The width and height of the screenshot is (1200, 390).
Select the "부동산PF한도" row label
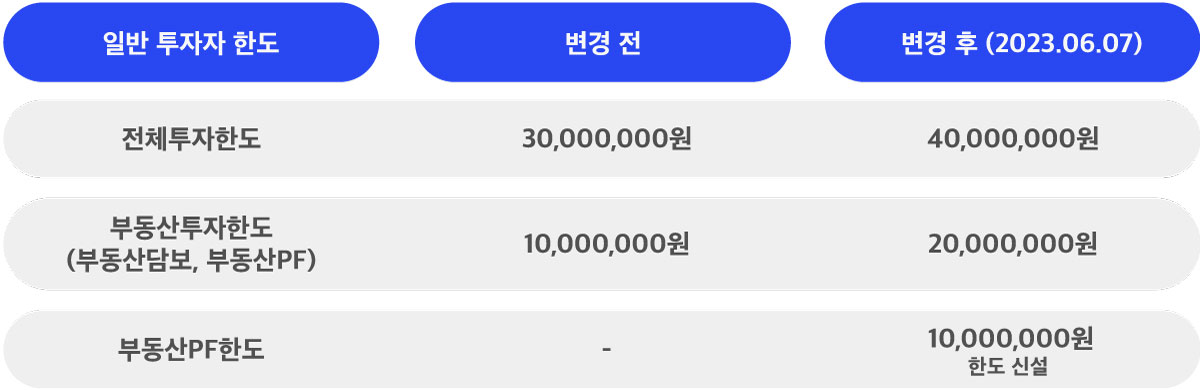(x=192, y=351)
